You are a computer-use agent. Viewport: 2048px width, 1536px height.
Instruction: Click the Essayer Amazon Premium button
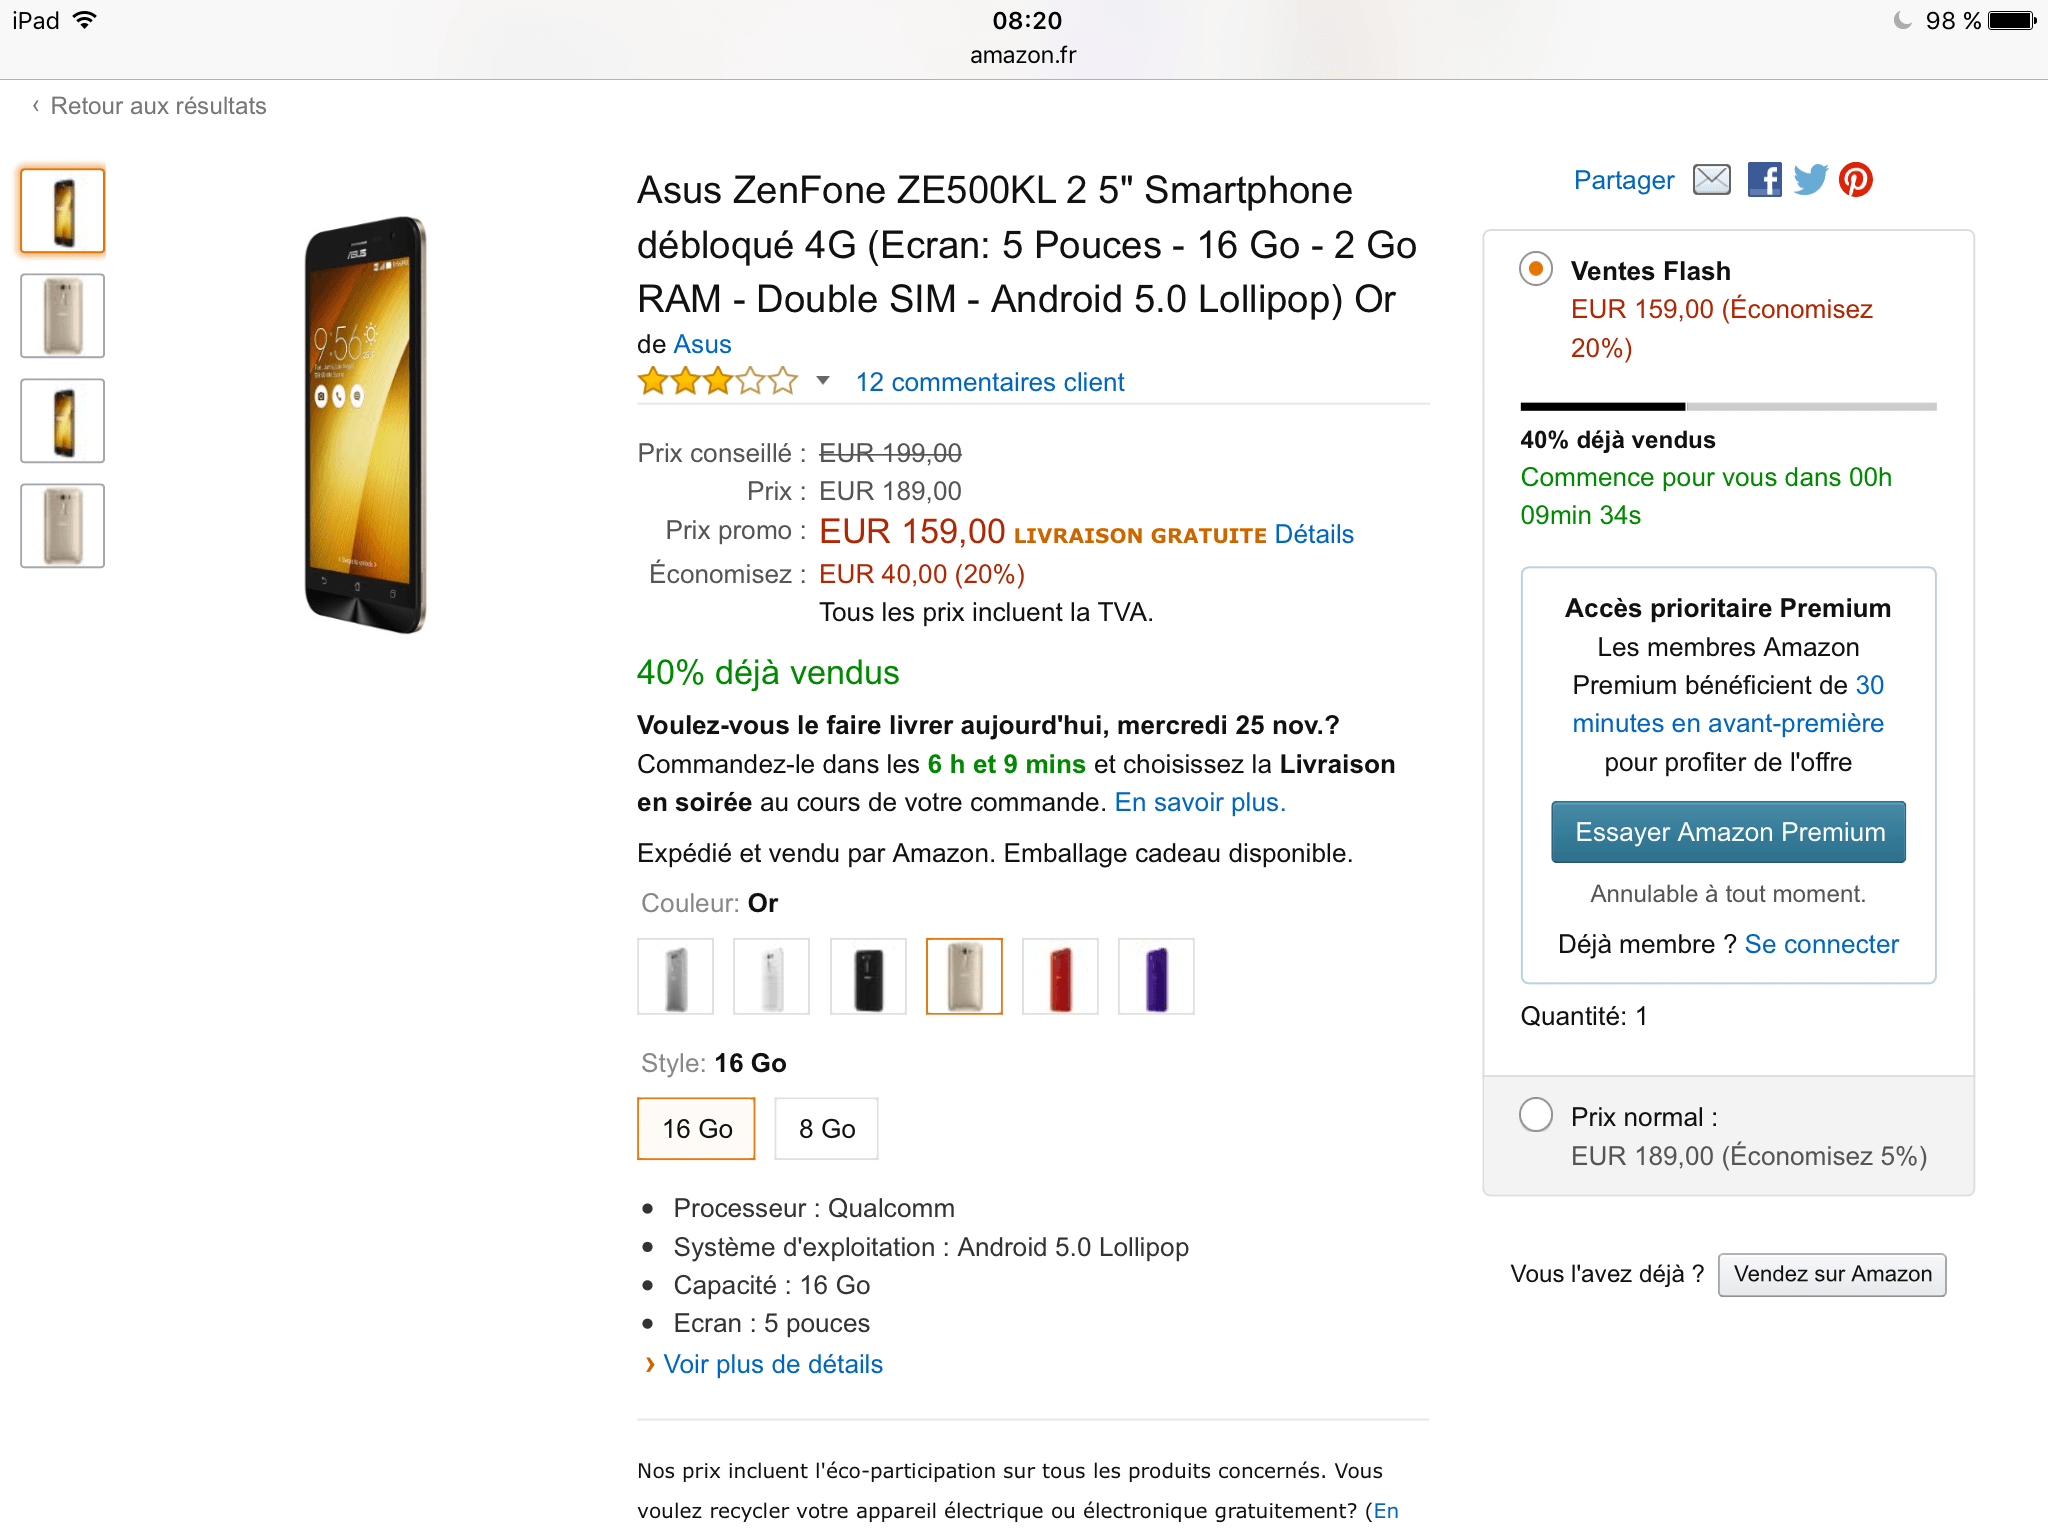[1728, 832]
